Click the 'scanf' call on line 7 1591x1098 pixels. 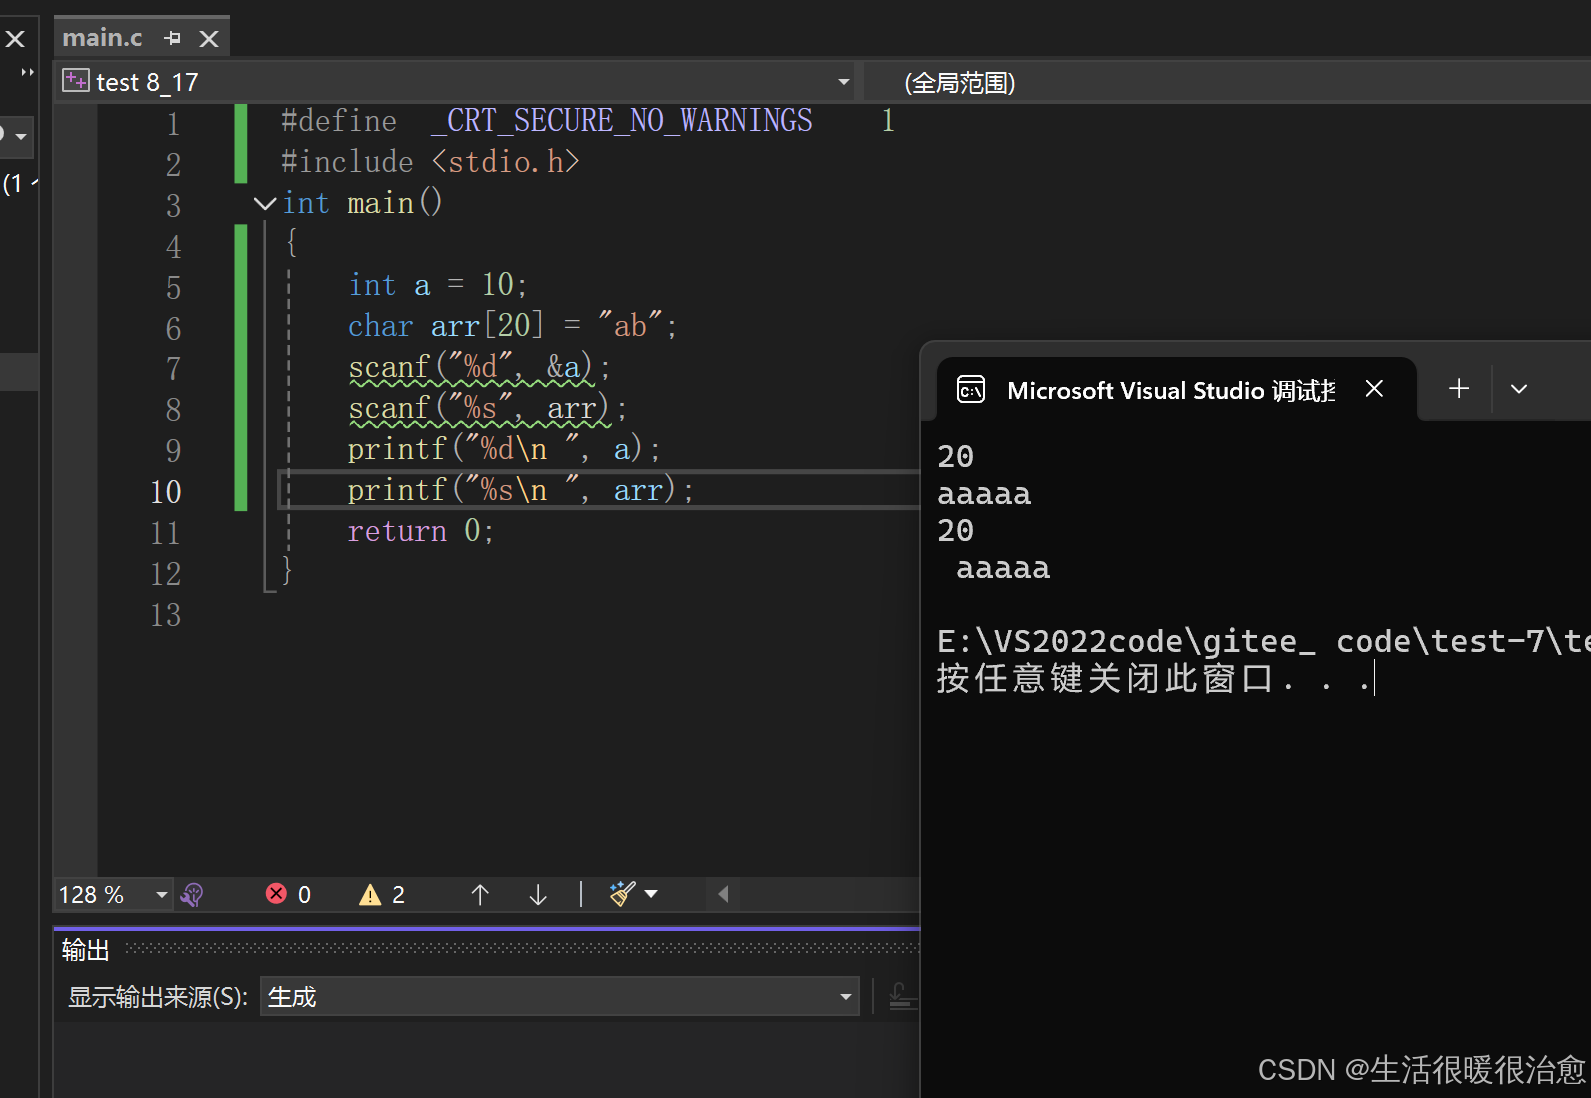(389, 367)
